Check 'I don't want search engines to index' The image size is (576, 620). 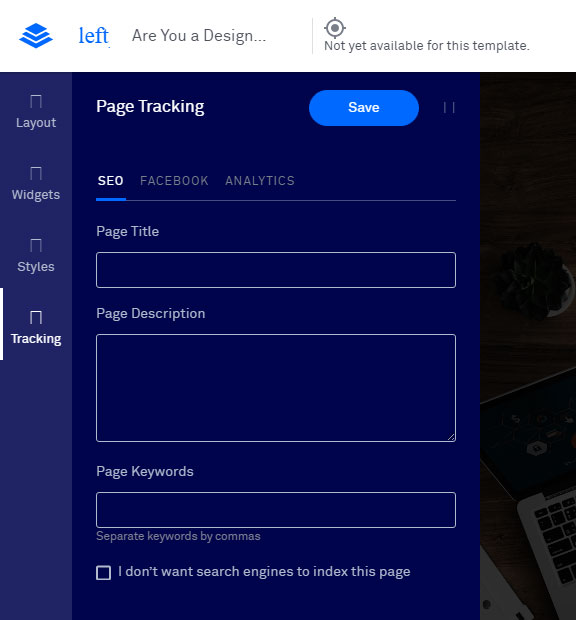click(104, 573)
